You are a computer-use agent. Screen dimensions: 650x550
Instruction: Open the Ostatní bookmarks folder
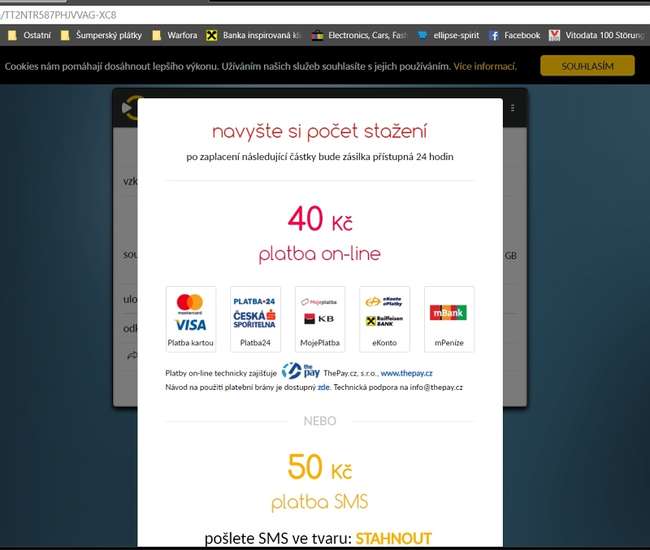point(30,35)
